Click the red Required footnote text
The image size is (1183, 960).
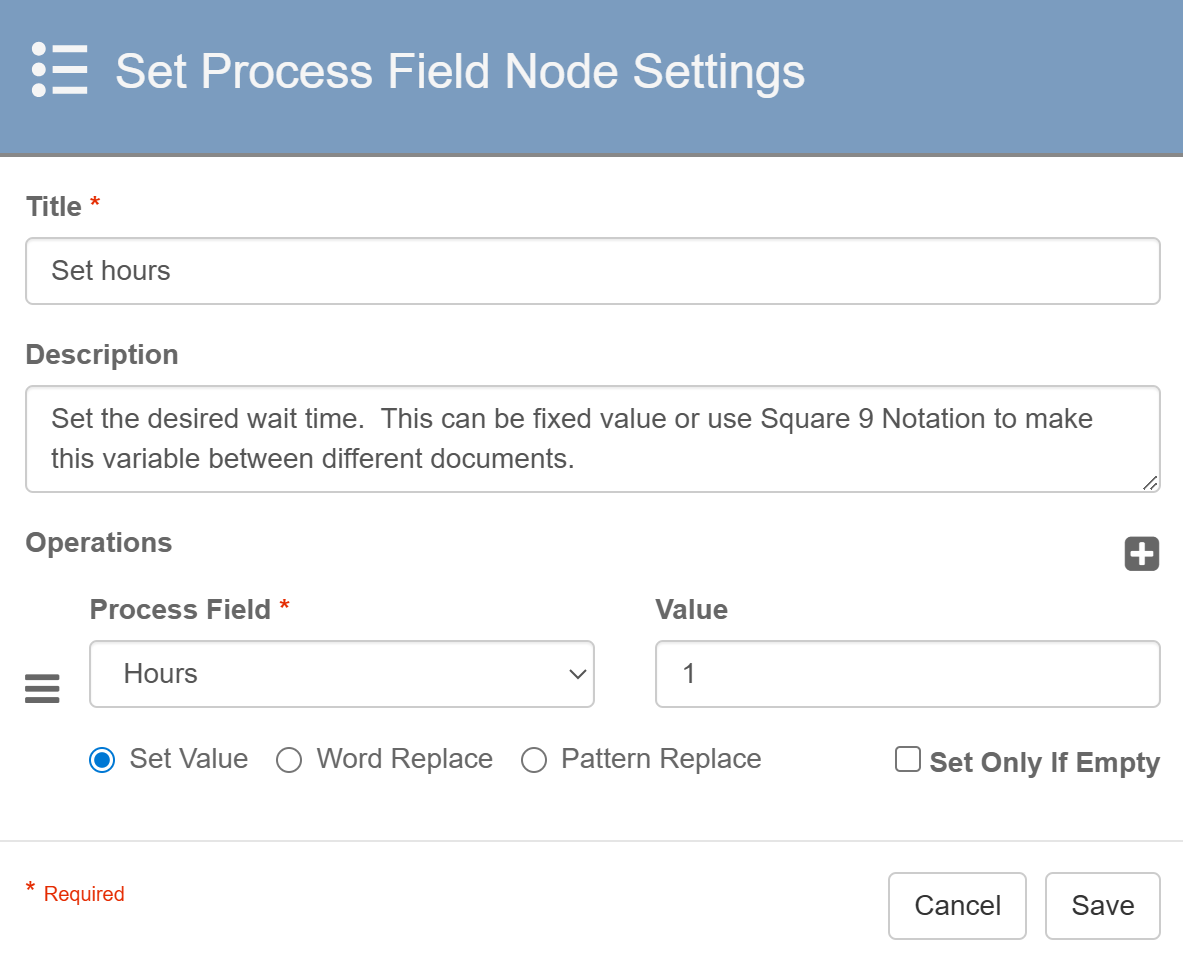point(84,894)
